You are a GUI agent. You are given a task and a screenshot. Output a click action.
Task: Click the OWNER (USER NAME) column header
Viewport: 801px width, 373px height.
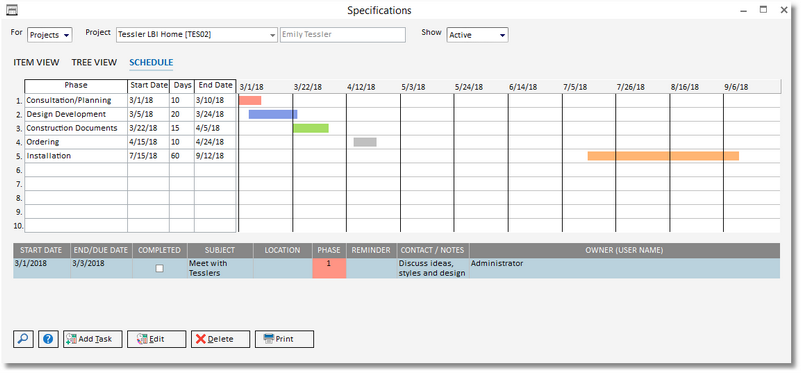[624, 250]
